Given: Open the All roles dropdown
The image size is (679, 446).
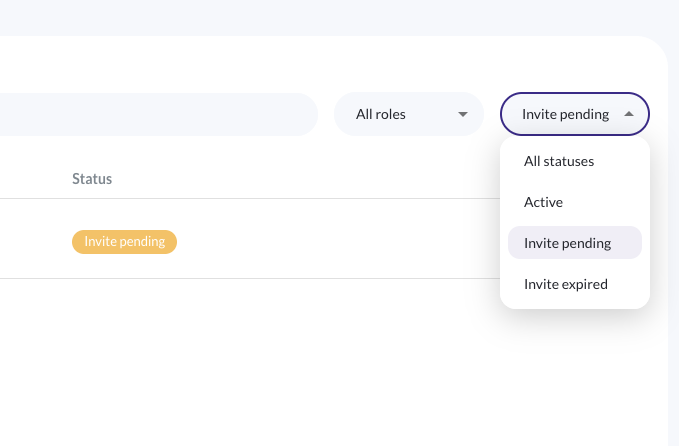Looking at the screenshot, I should coord(411,114).
